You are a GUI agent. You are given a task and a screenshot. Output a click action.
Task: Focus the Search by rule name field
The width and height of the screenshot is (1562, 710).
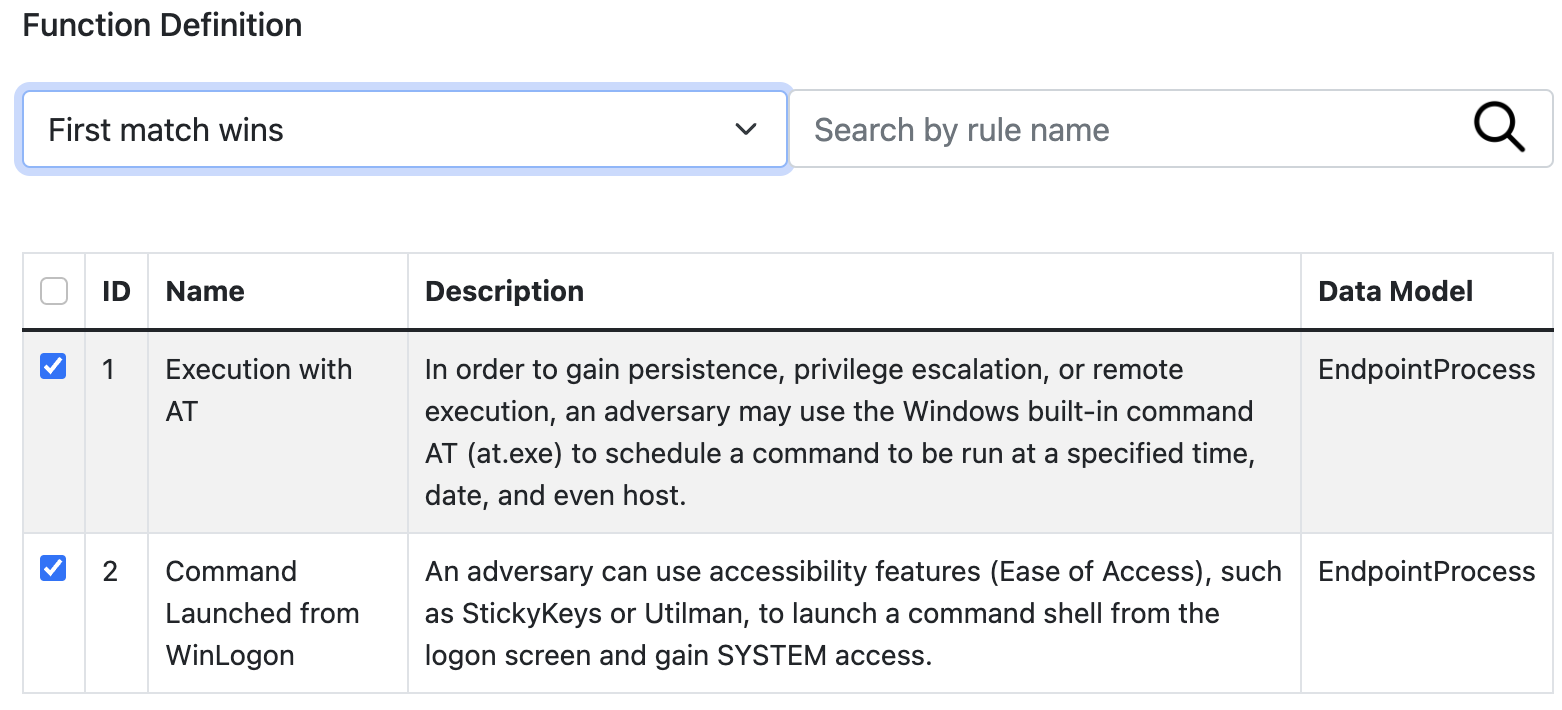[x=1130, y=130]
